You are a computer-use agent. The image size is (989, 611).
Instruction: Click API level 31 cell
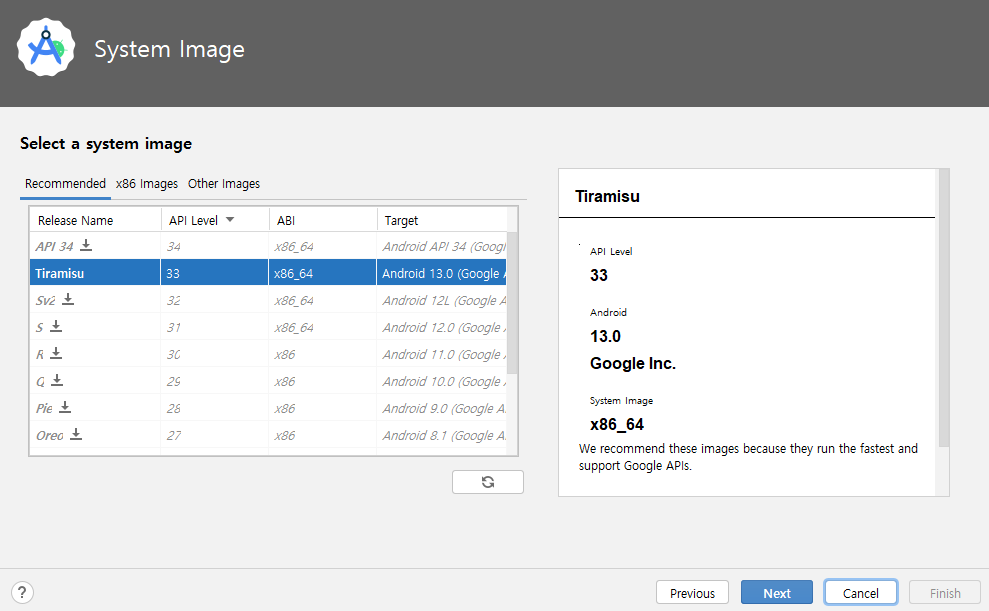pyautogui.click(x=214, y=327)
